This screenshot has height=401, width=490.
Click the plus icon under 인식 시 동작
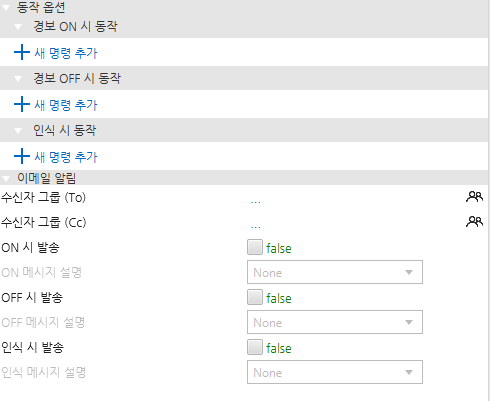click(x=22, y=156)
